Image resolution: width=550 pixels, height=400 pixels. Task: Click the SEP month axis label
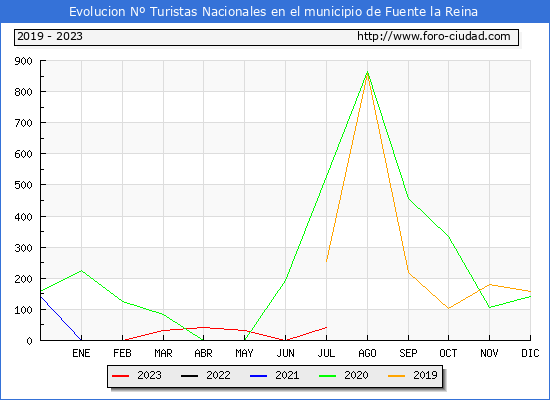tap(408, 353)
